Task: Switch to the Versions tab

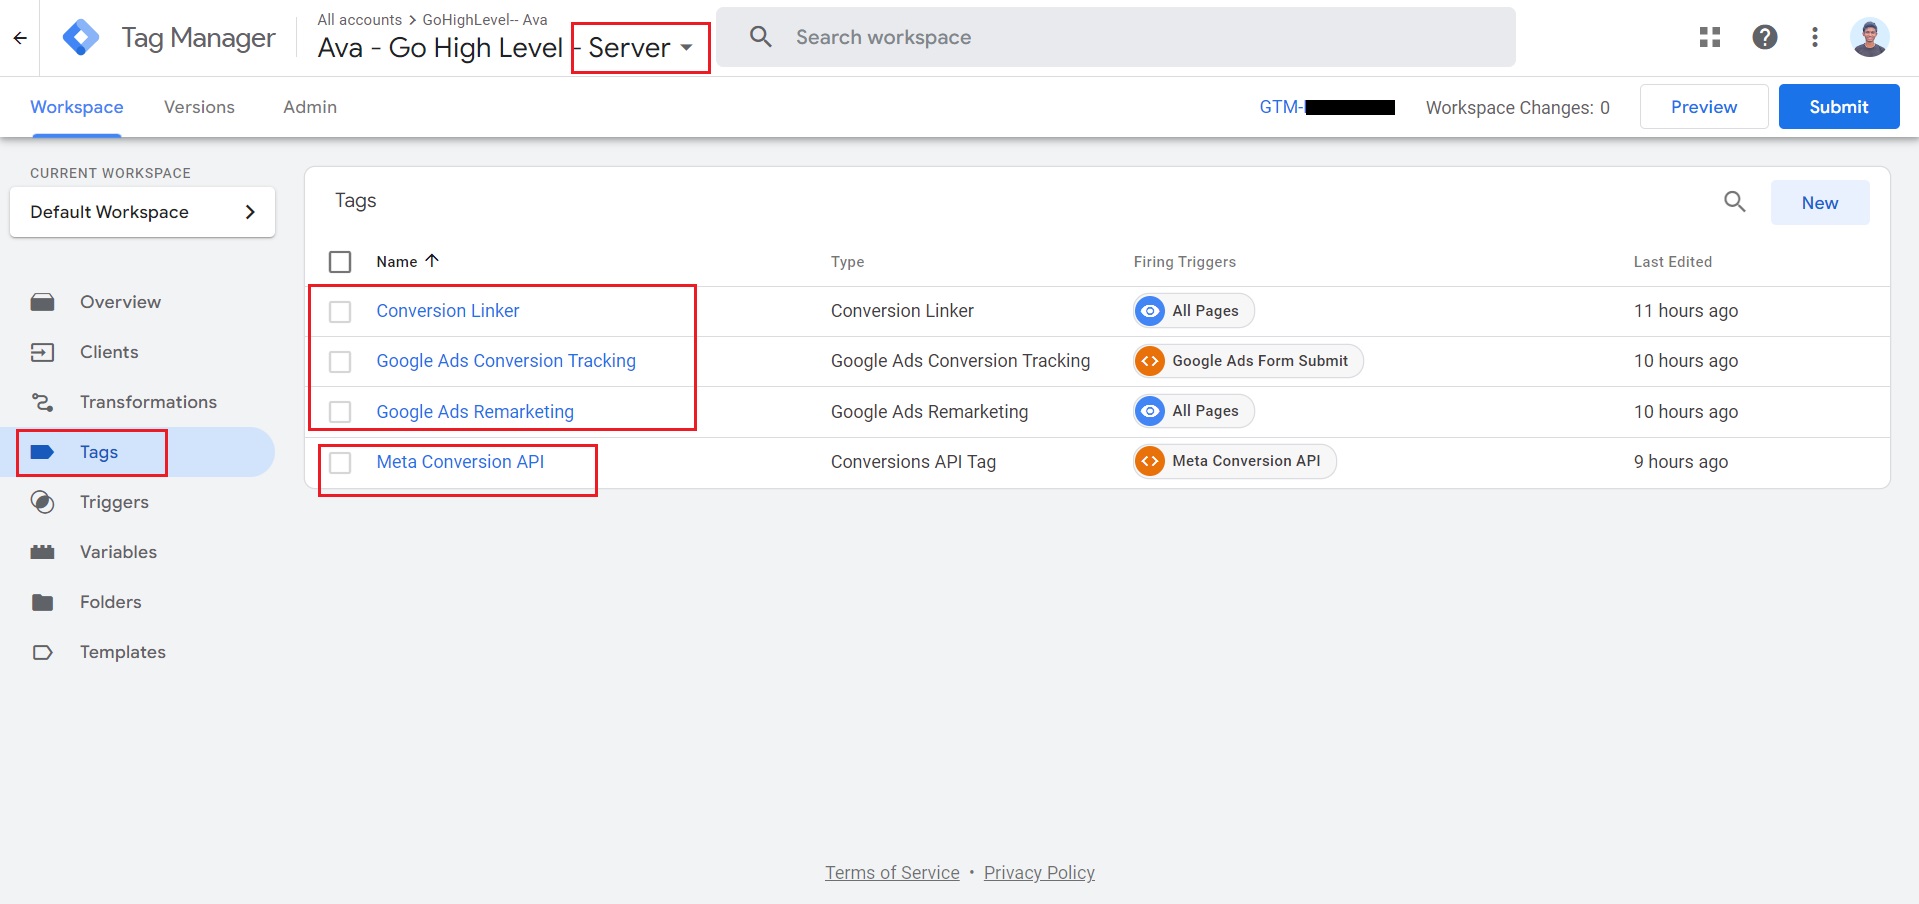Action: click(x=199, y=107)
